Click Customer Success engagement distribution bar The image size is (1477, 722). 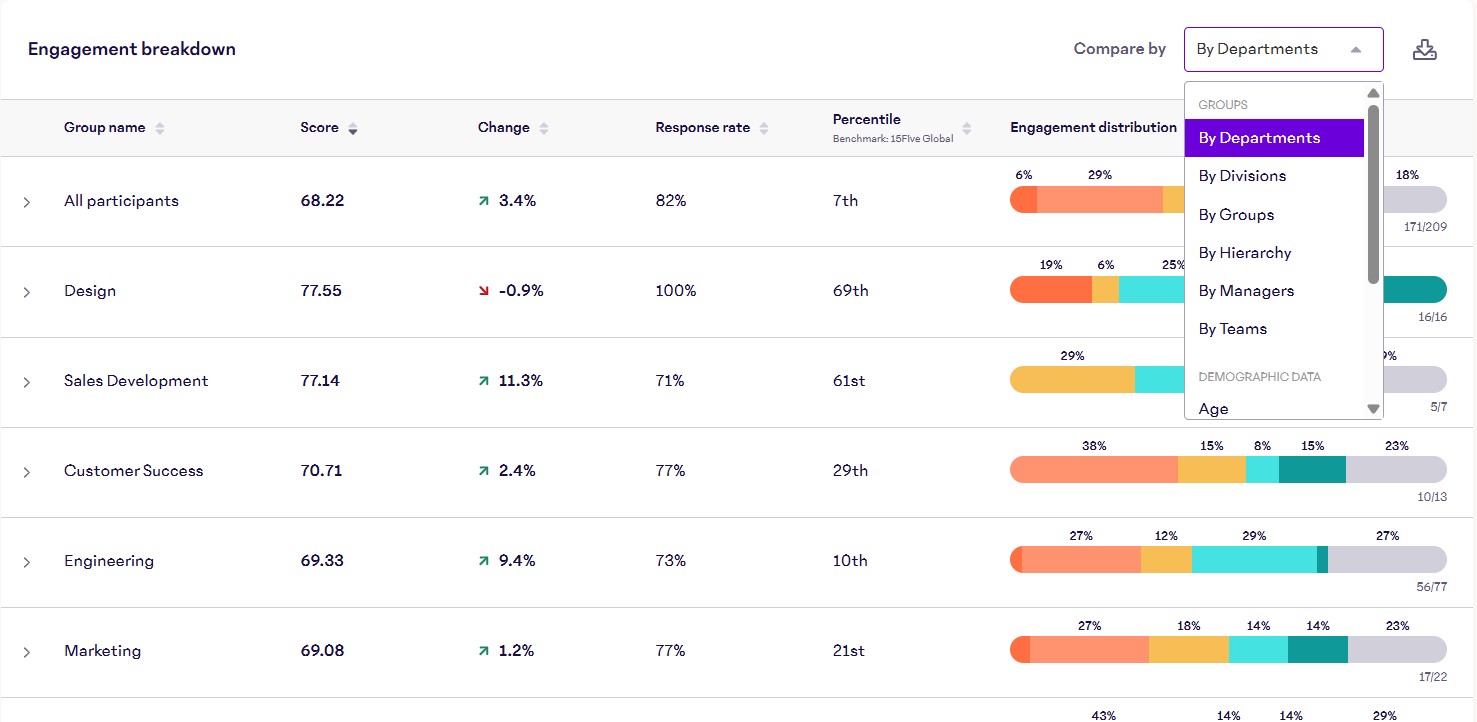pyautogui.click(x=1227, y=470)
